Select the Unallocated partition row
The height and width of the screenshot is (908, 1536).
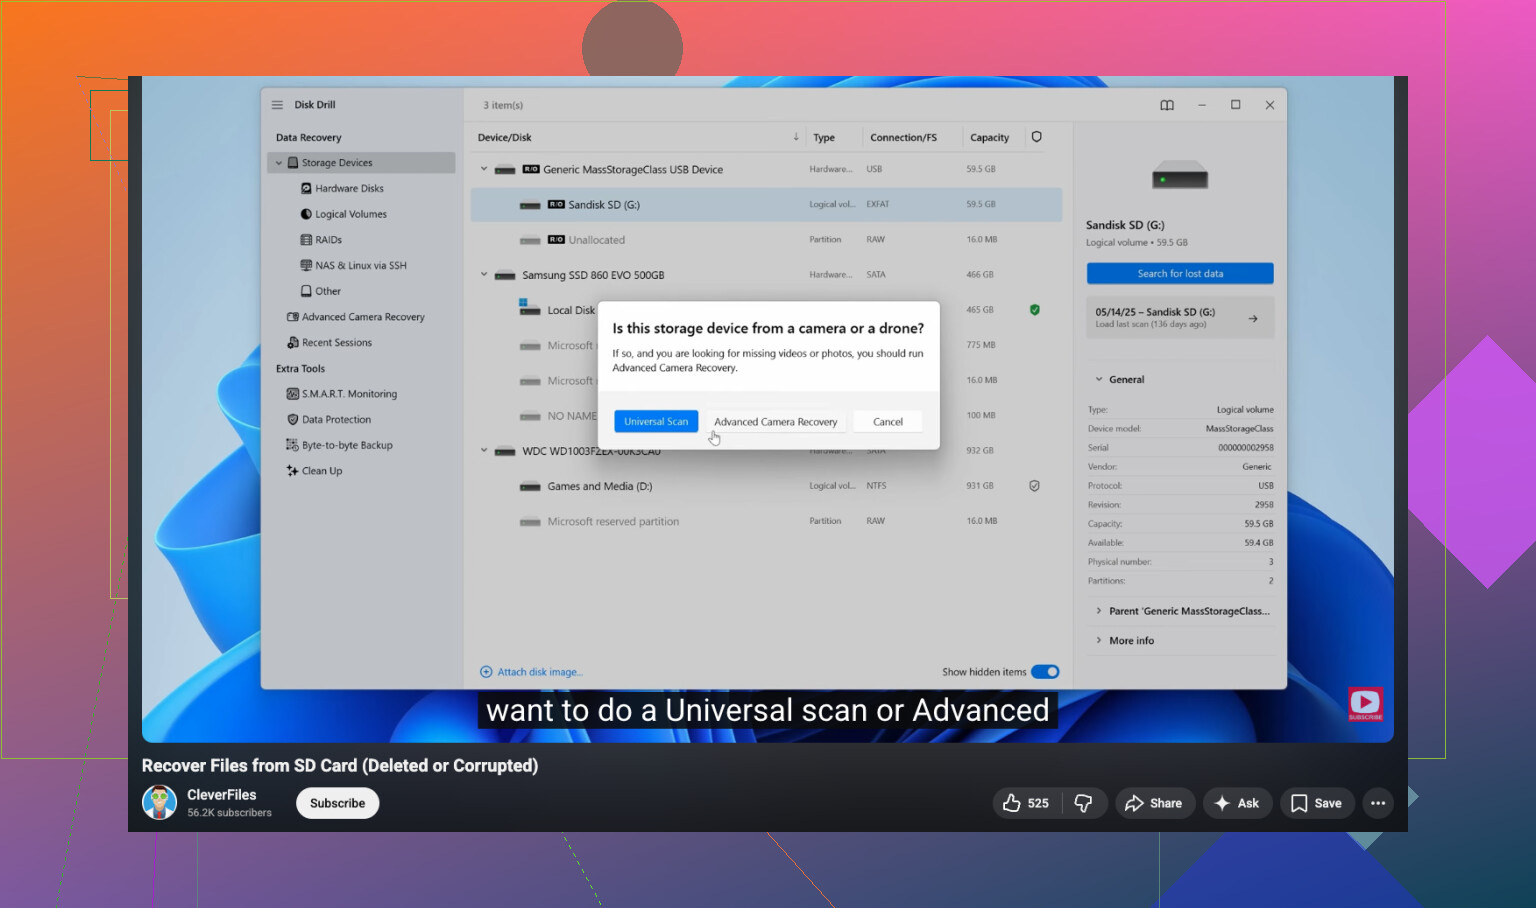[766, 240]
